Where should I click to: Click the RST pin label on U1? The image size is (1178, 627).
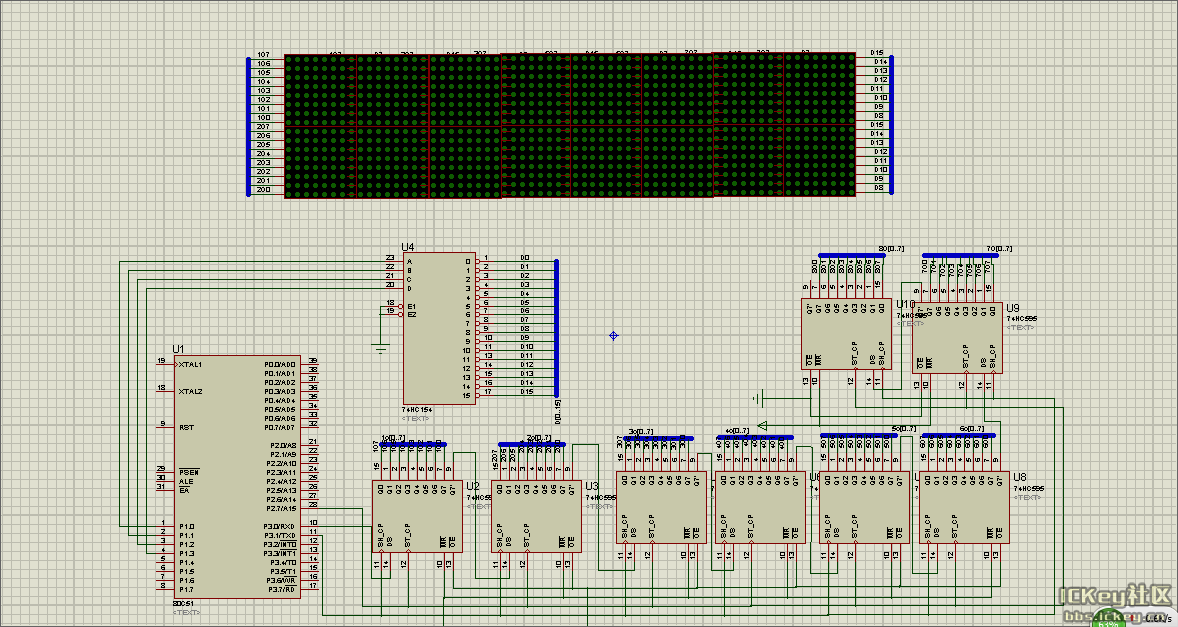pos(186,427)
